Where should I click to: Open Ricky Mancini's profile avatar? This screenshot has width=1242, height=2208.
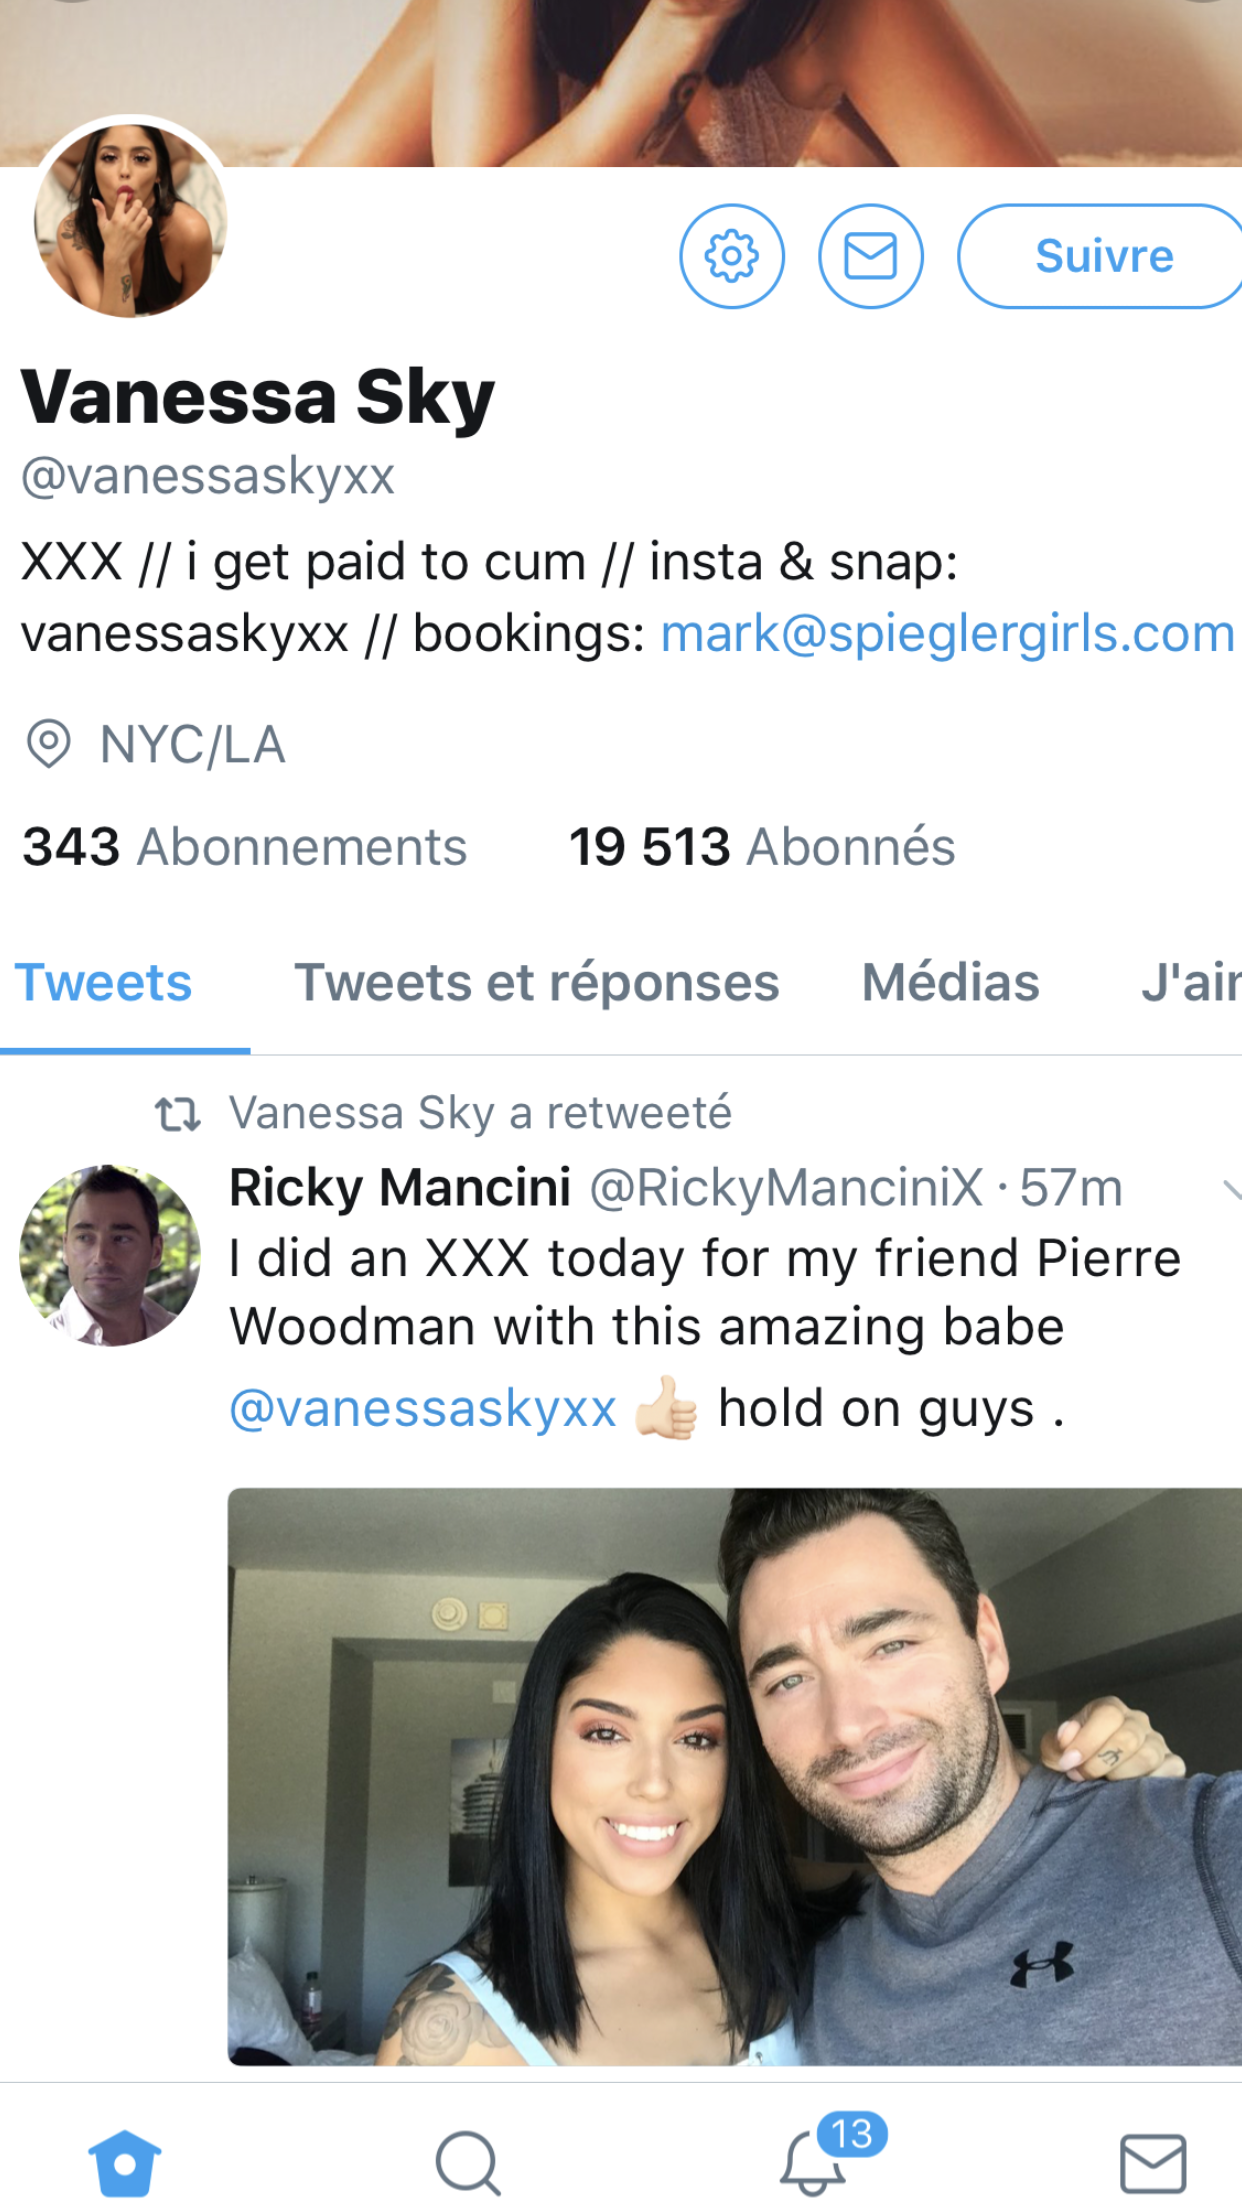(x=109, y=1255)
